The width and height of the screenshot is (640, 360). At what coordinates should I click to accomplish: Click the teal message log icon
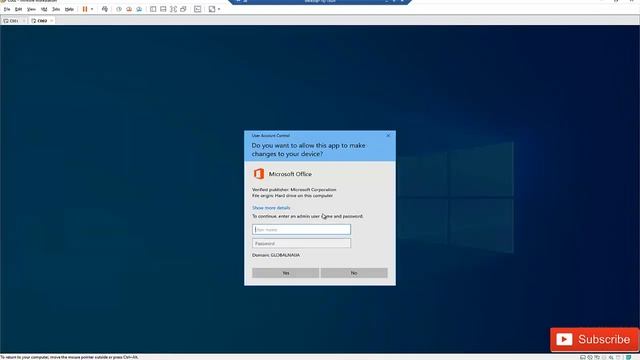(x=629, y=357)
